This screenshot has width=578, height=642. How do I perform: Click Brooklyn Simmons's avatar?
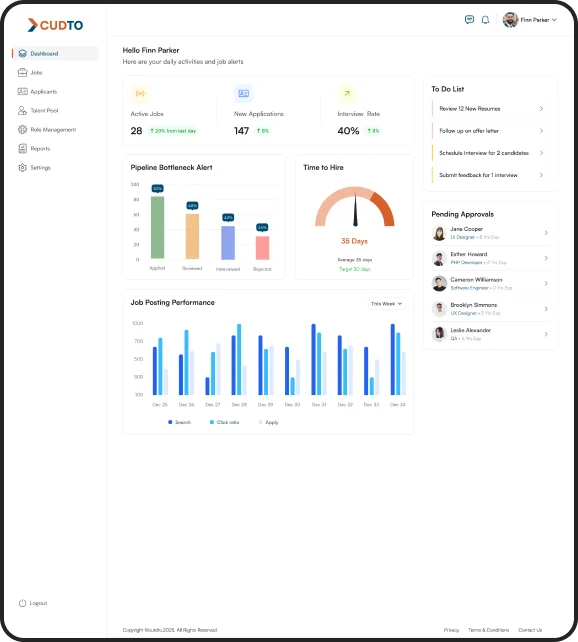[x=439, y=309]
